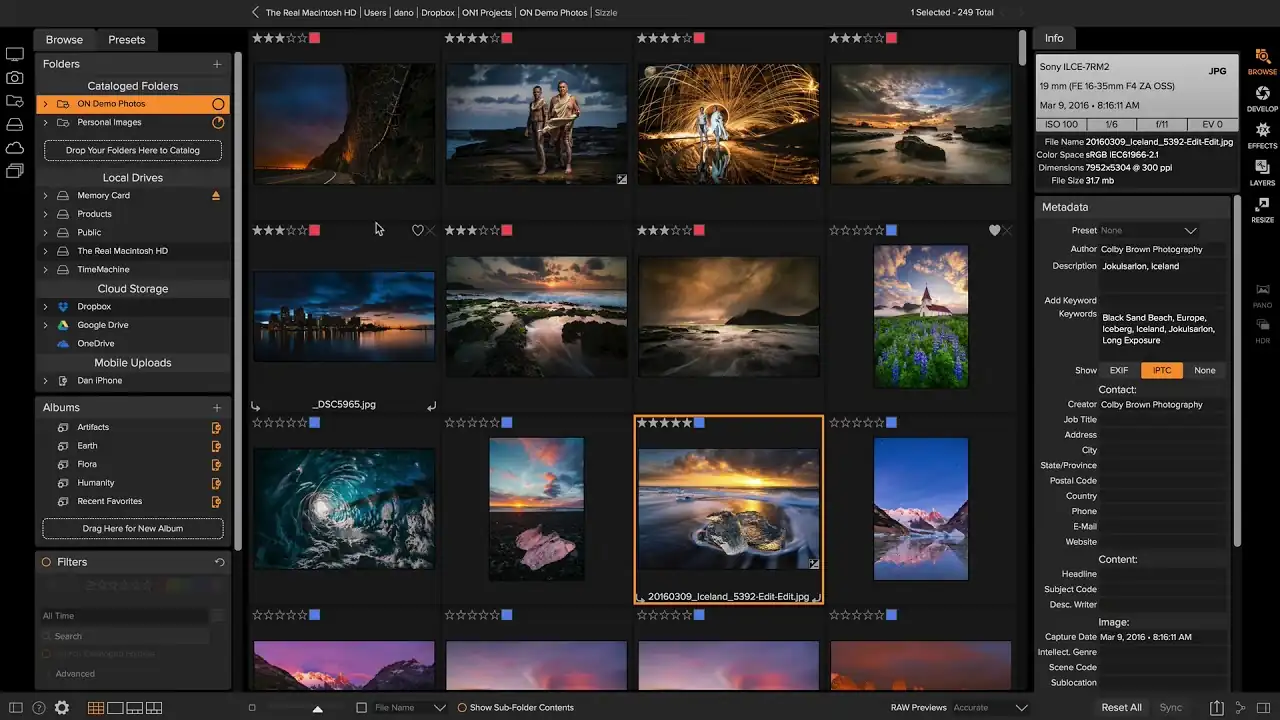Click the share/export icon in bottom bar
Screen dimensions: 1280x720
(x=1216, y=708)
